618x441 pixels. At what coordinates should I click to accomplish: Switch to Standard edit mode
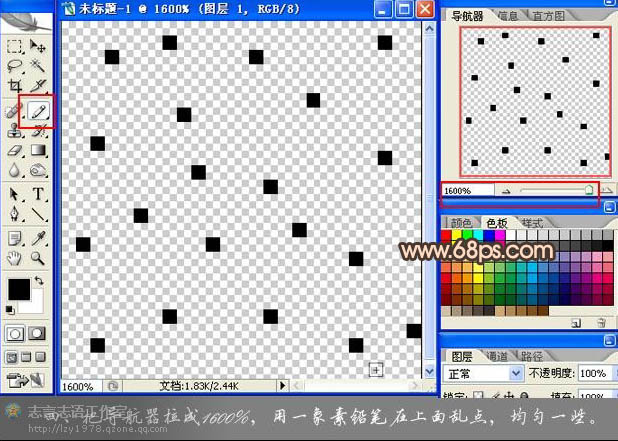tap(15, 334)
